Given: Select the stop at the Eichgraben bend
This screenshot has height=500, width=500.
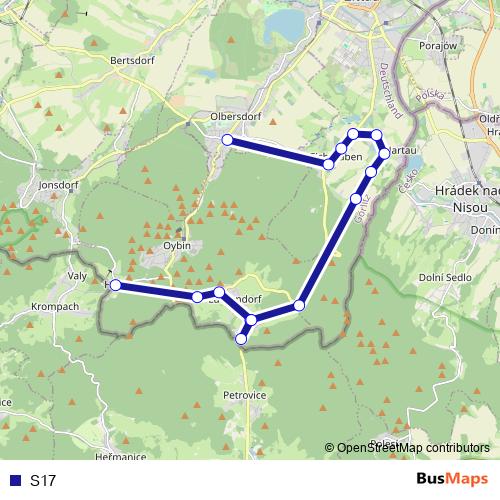Looking at the screenshot, I should tap(328, 164).
